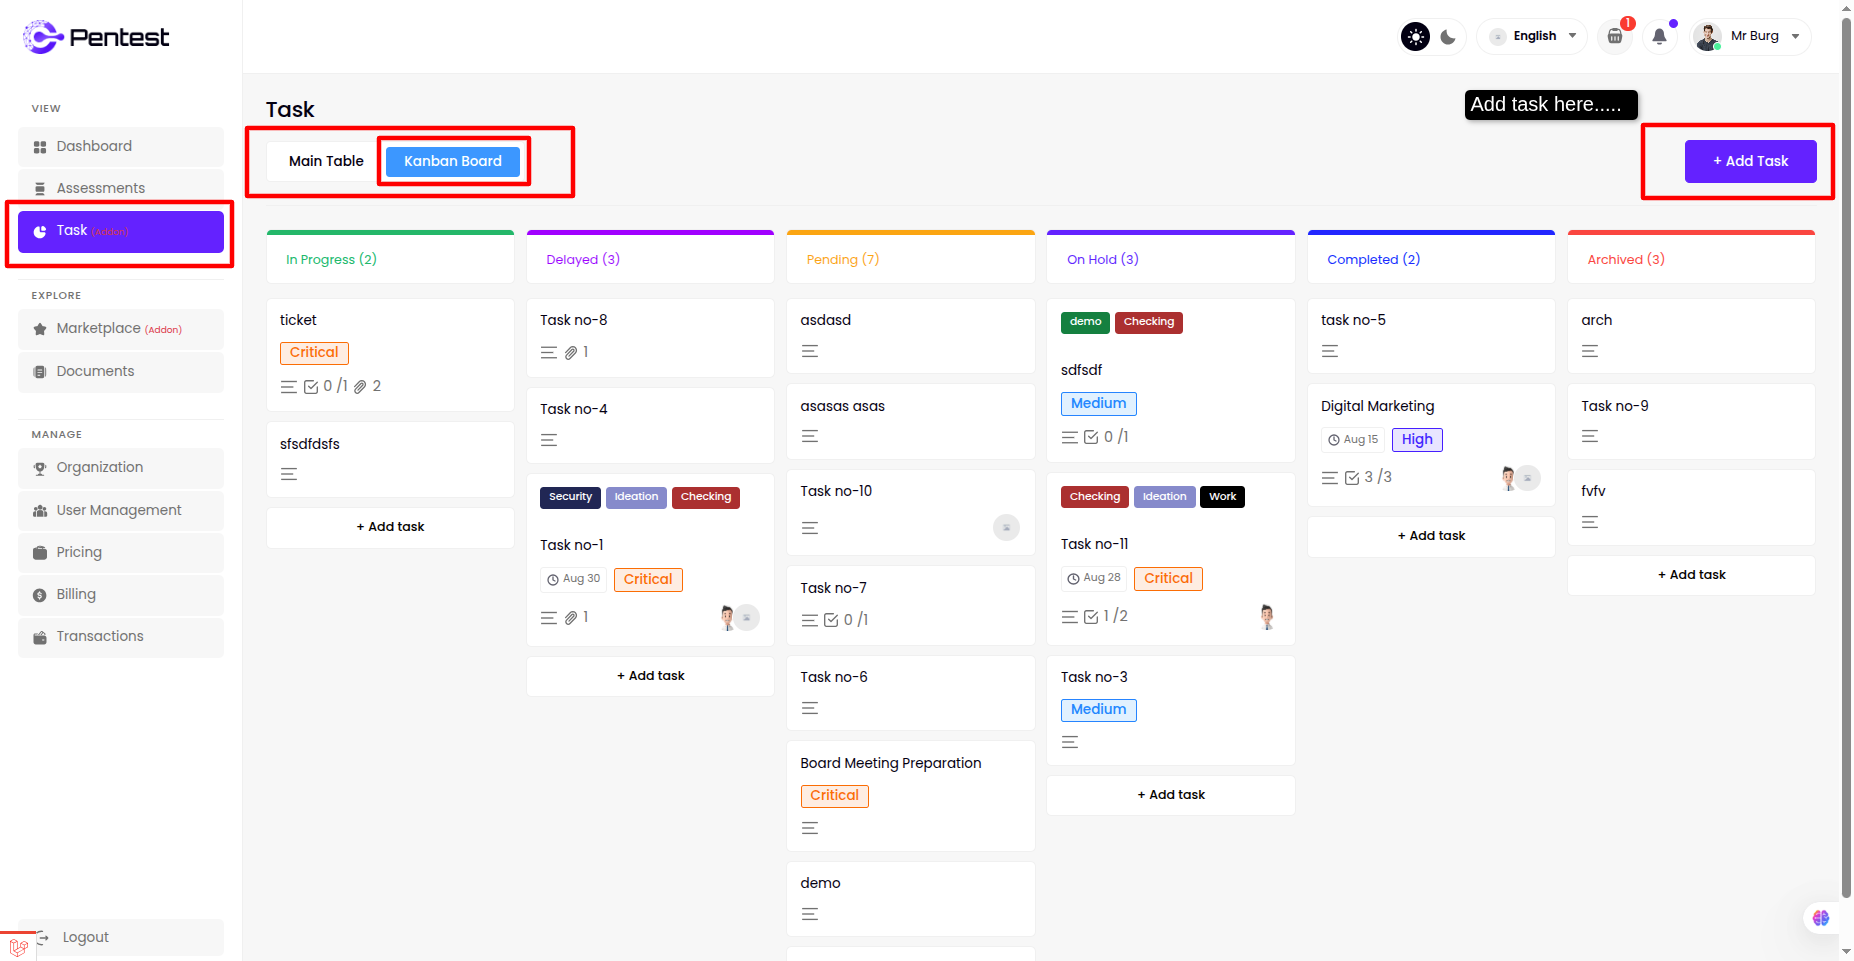Open the shopping basket icon in header
The image size is (1854, 961).
point(1614,37)
